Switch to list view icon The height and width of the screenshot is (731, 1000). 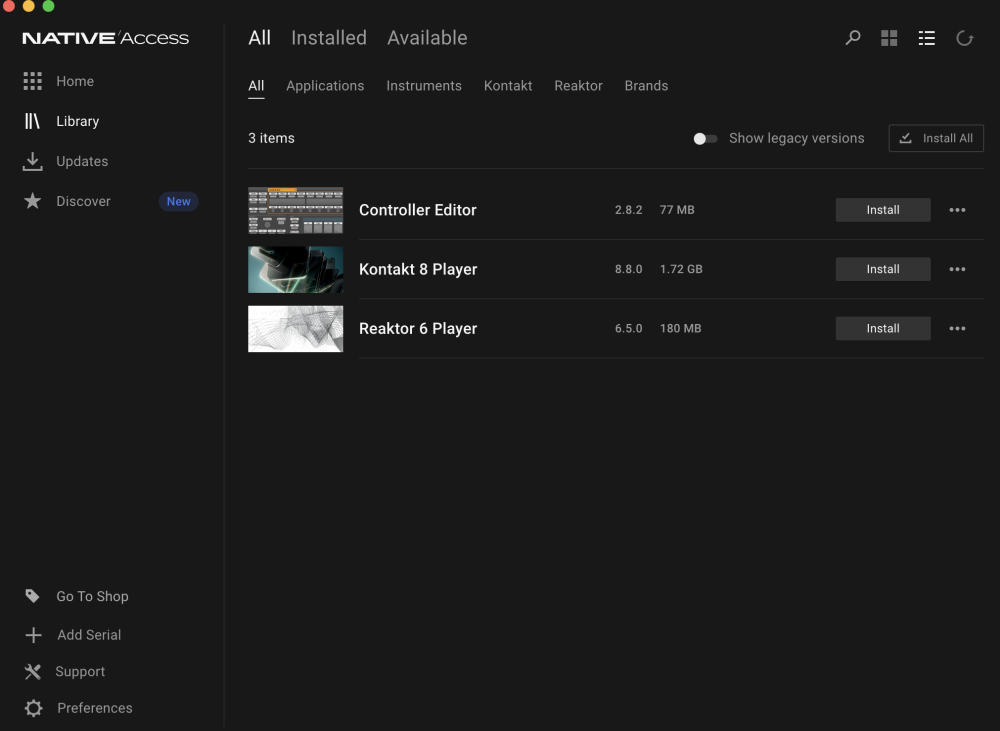click(x=927, y=38)
